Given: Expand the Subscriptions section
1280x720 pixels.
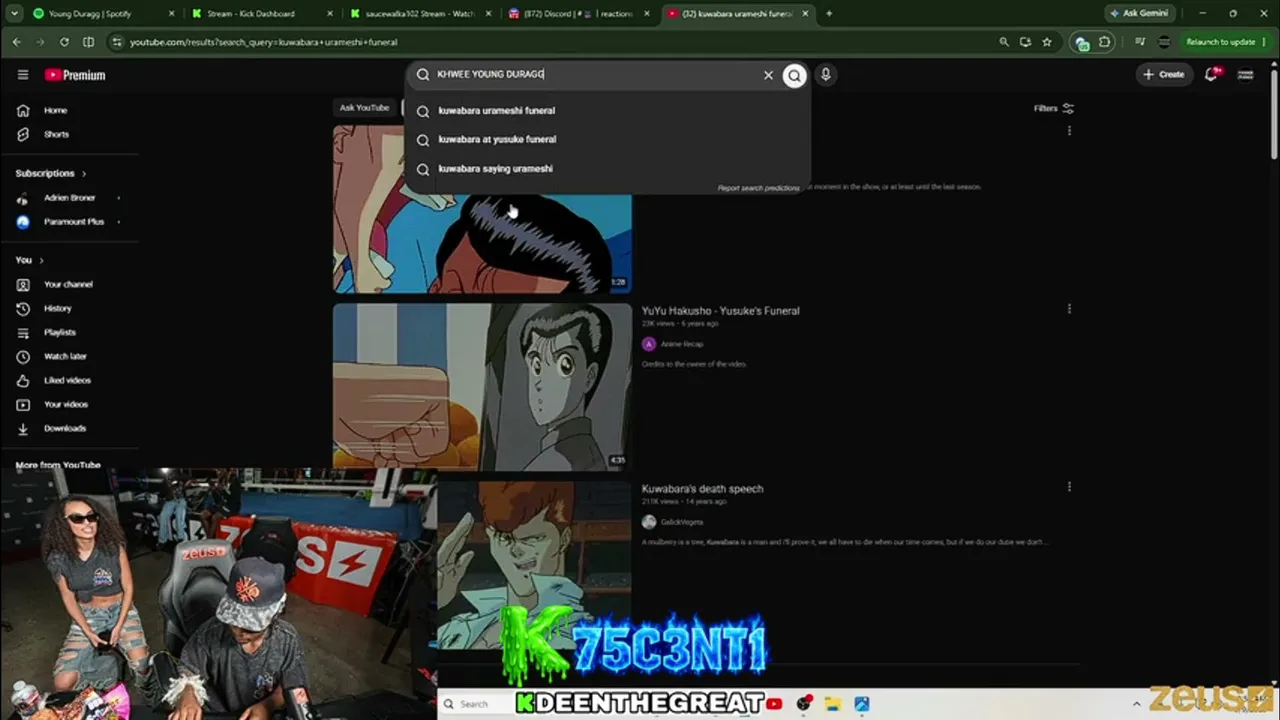Looking at the screenshot, I should point(51,173).
